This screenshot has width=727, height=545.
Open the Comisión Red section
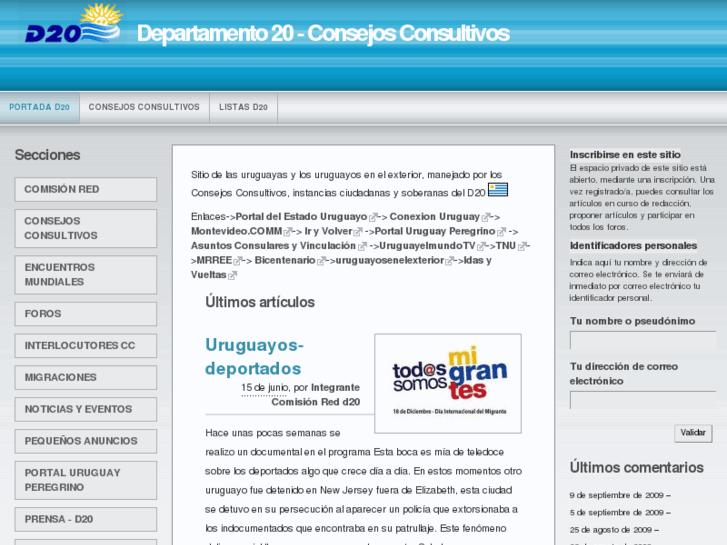coord(86,189)
